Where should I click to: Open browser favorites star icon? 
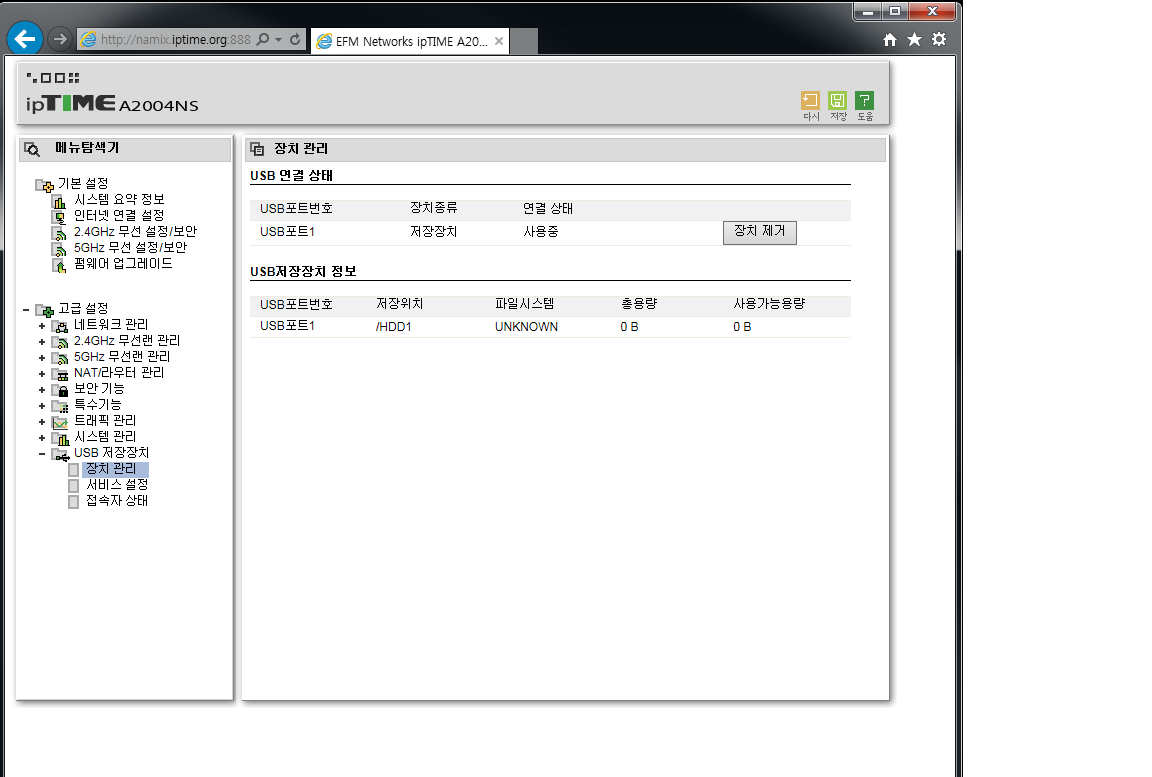(x=914, y=40)
